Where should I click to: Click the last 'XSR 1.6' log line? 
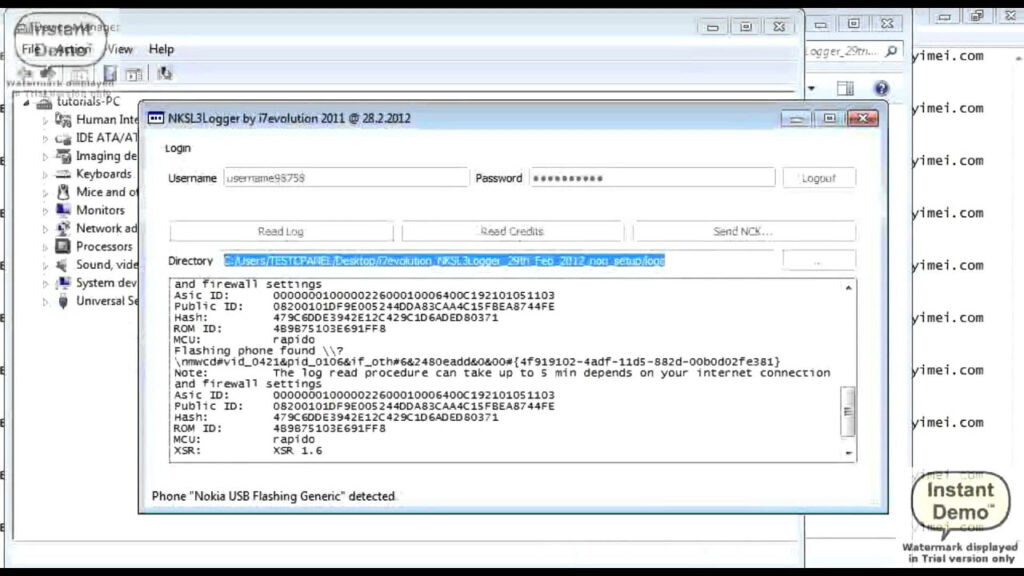(x=248, y=451)
